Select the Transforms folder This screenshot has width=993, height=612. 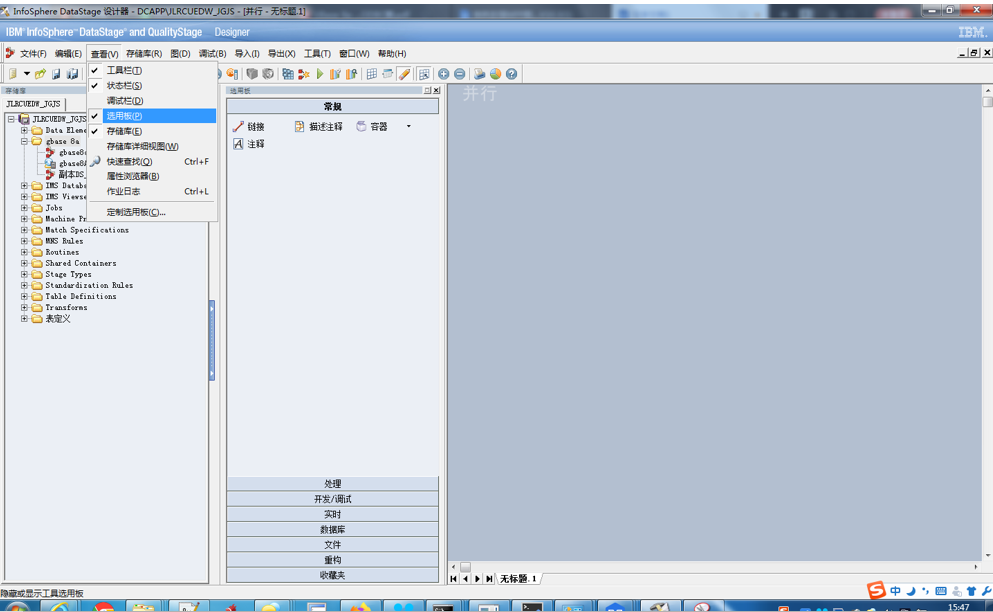66,307
